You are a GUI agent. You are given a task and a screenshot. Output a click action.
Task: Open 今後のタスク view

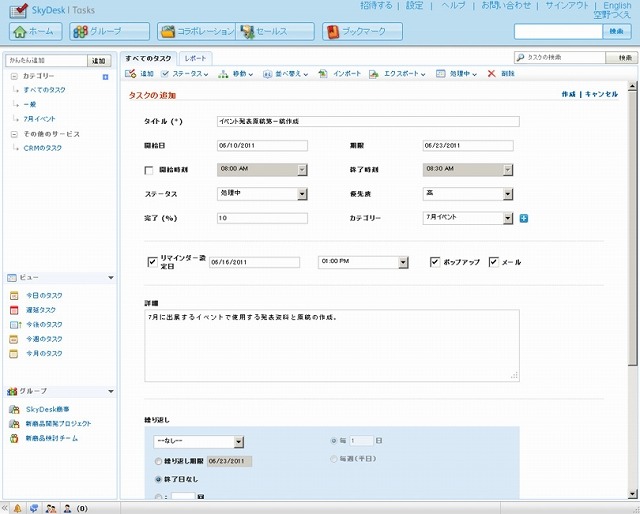(44, 325)
